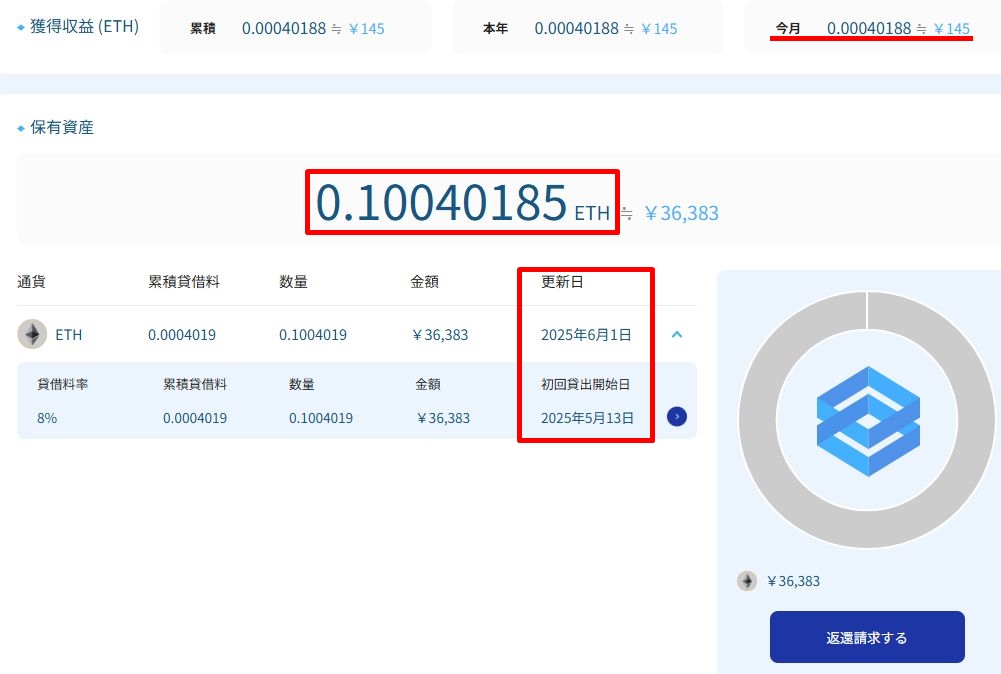Screen dimensions: 1001x674
Task: Click 0.1004019 quantity in the detail row
Action: (x=321, y=418)
